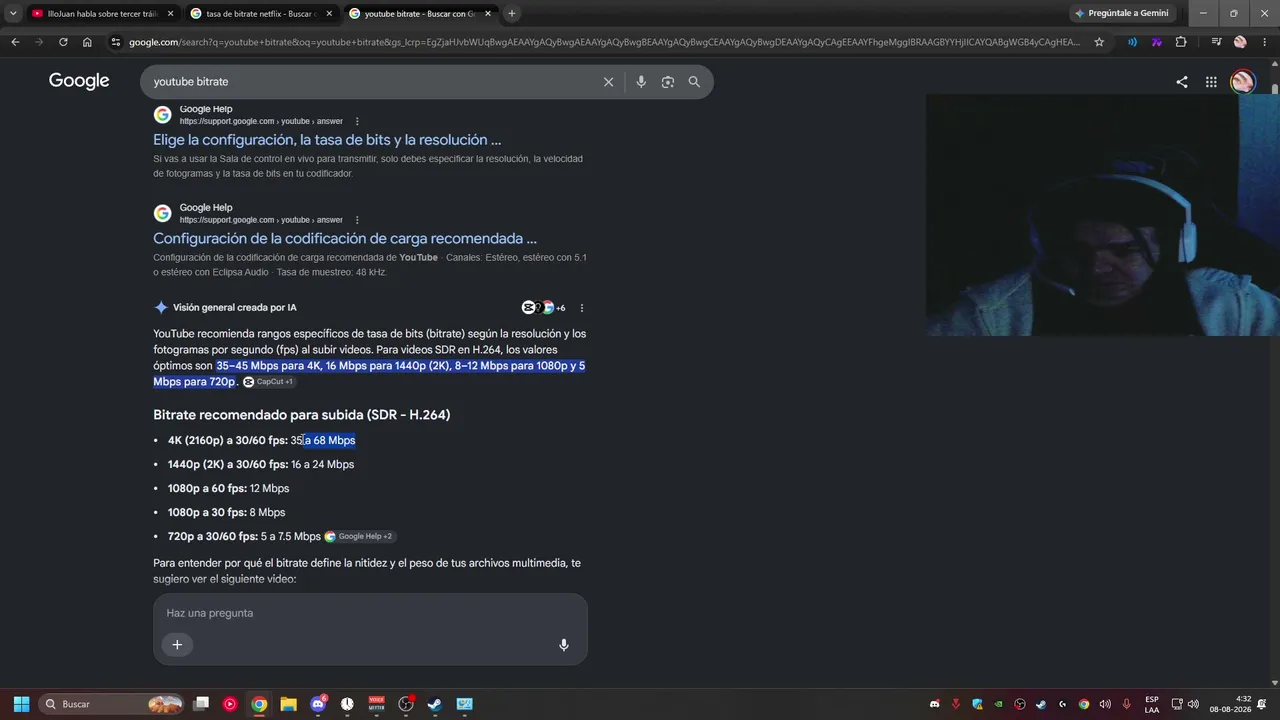This screenshot has width=1280, height=720.
Task: Go to the Google homepage logo
Action: tap(79, 81)
